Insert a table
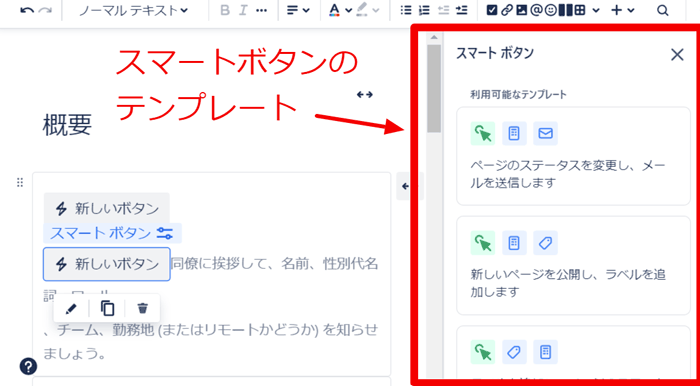This screenshot has height=386, width=700. coord(579,11)
